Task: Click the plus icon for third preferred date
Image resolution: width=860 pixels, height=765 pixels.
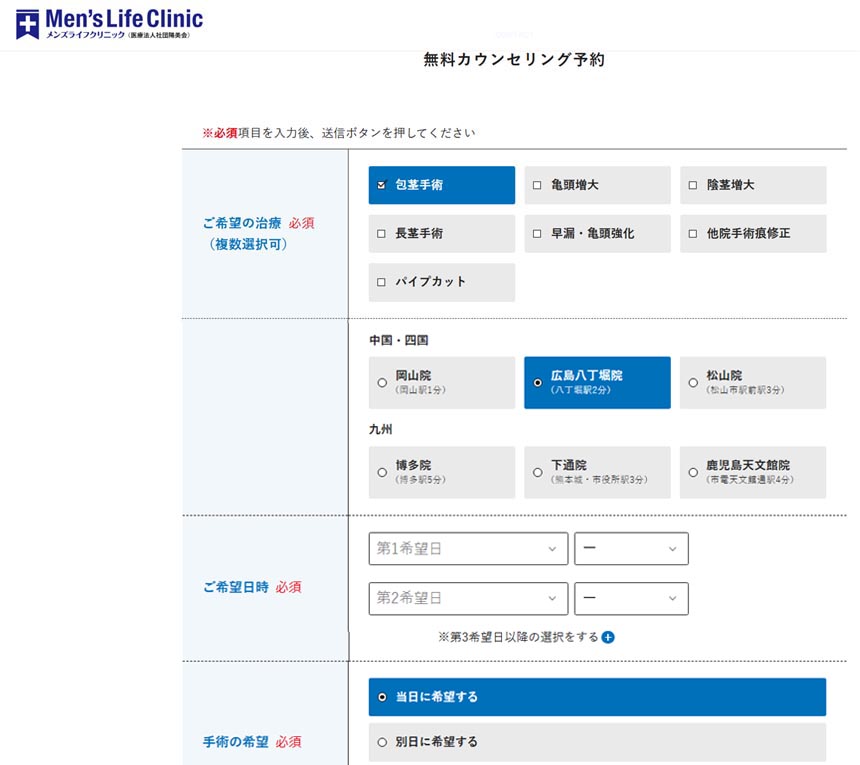Action: (x=608, y=637)
